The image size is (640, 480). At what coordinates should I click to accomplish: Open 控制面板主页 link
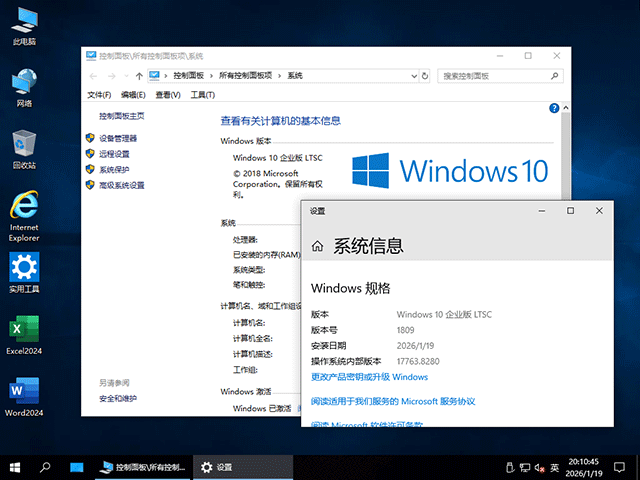tap(122, 116)
